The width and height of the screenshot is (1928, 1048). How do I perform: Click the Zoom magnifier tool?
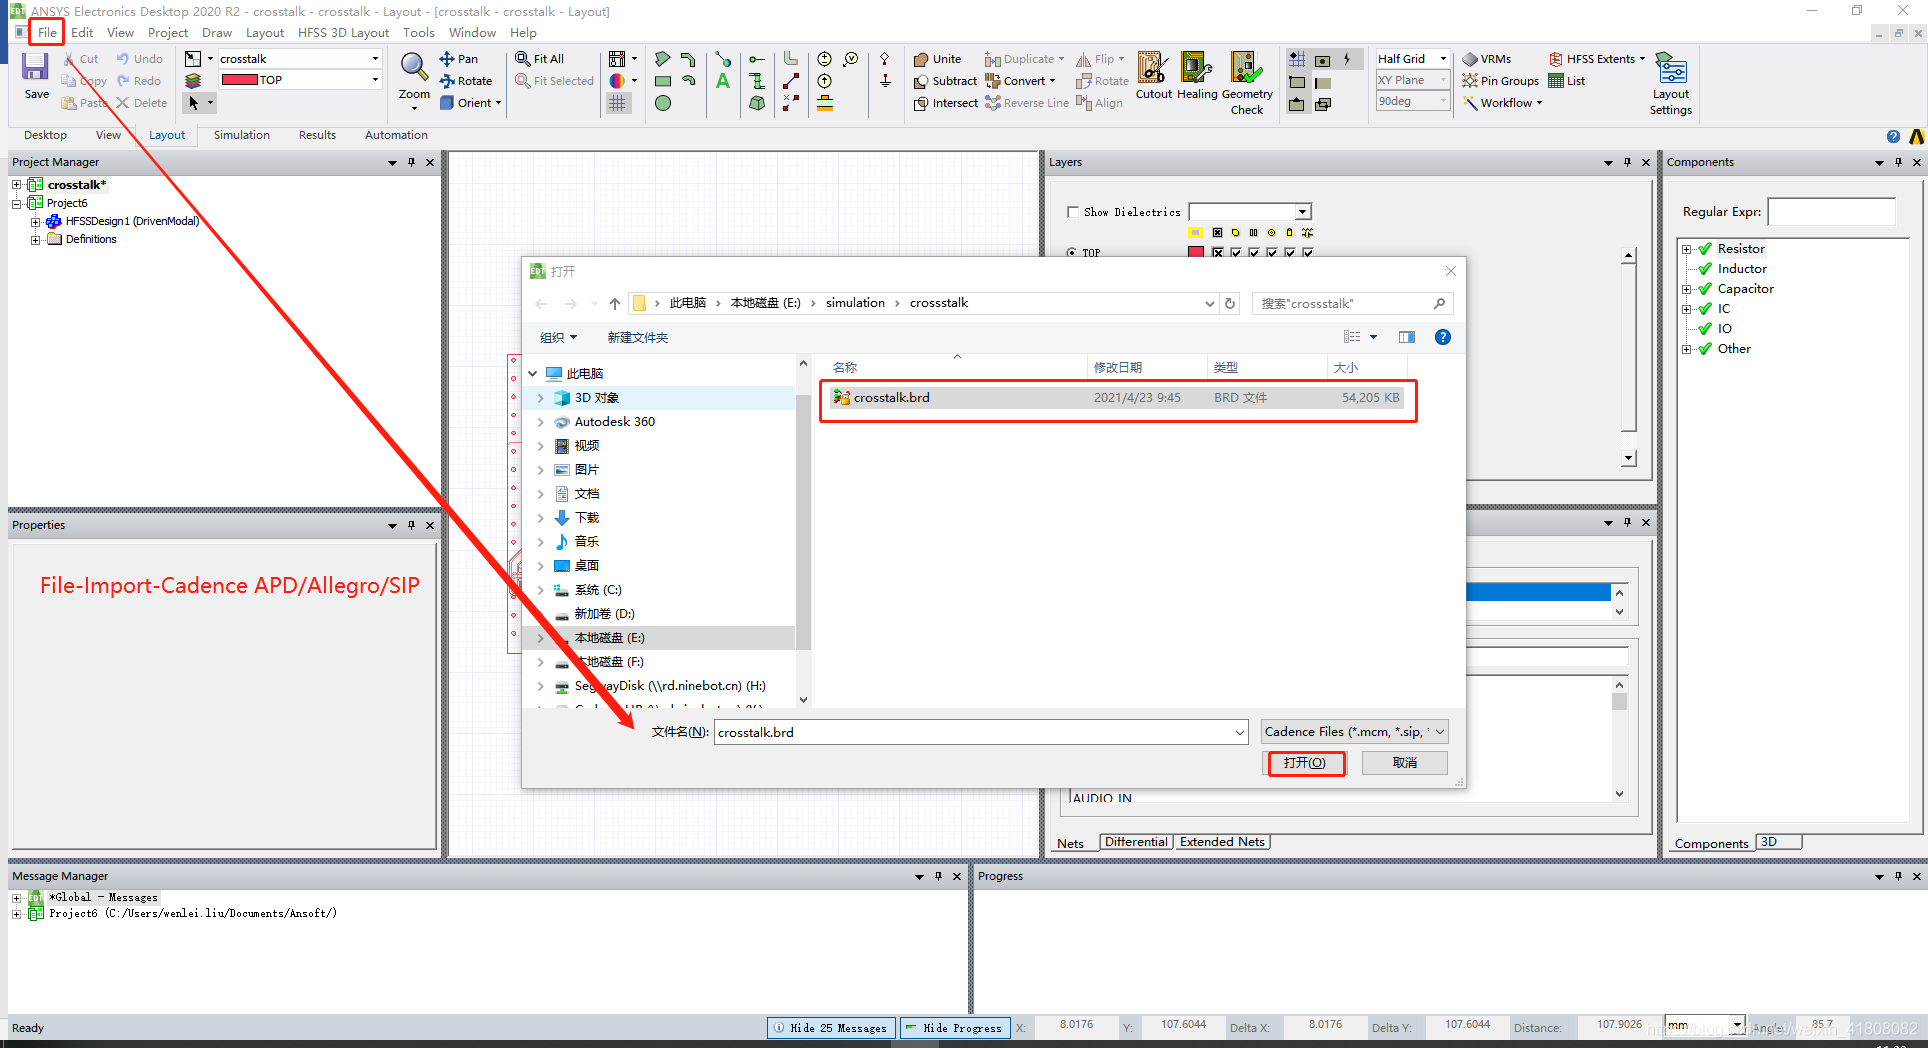point(414,67)
